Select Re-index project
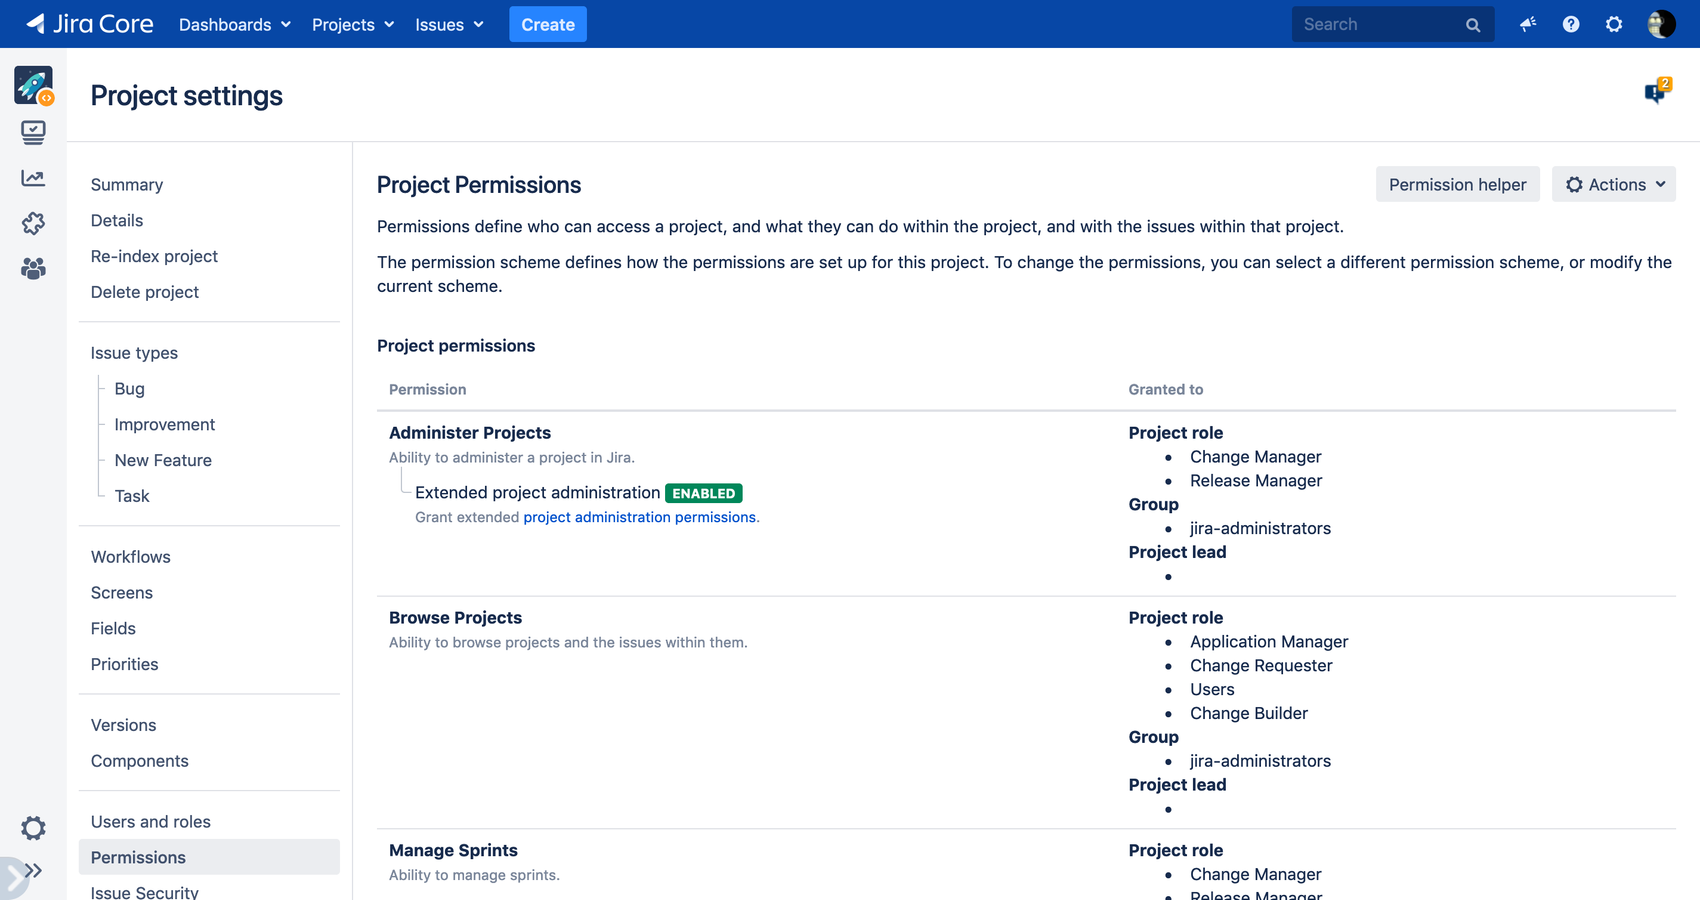This screenshot has height=900, width=1700. coord(154,257)
